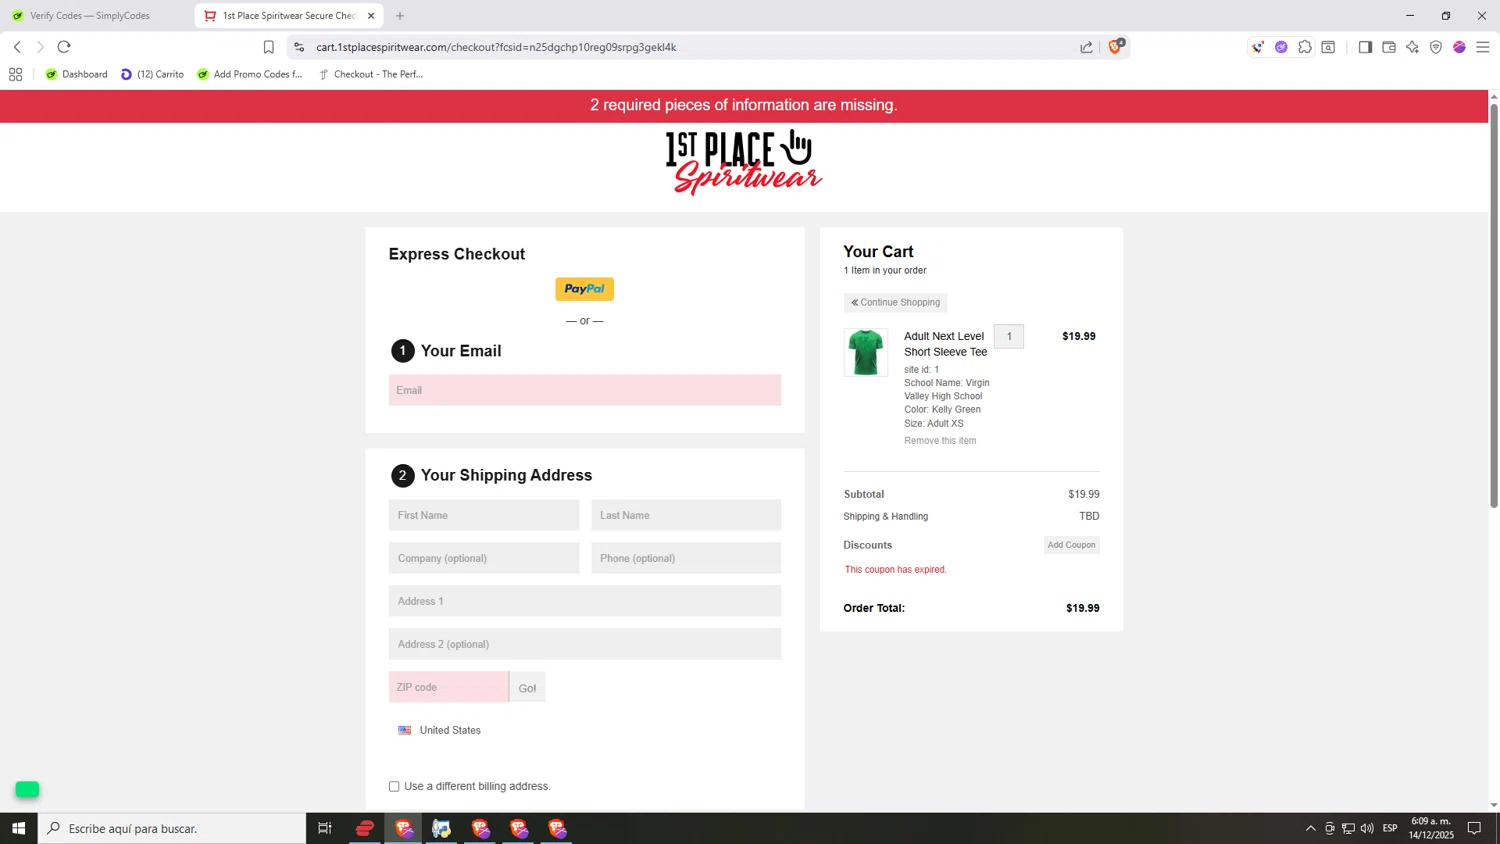The height and width of the screenshot is (844, 1500).
Task: Reload the checkout page
Action: point(64,47)
